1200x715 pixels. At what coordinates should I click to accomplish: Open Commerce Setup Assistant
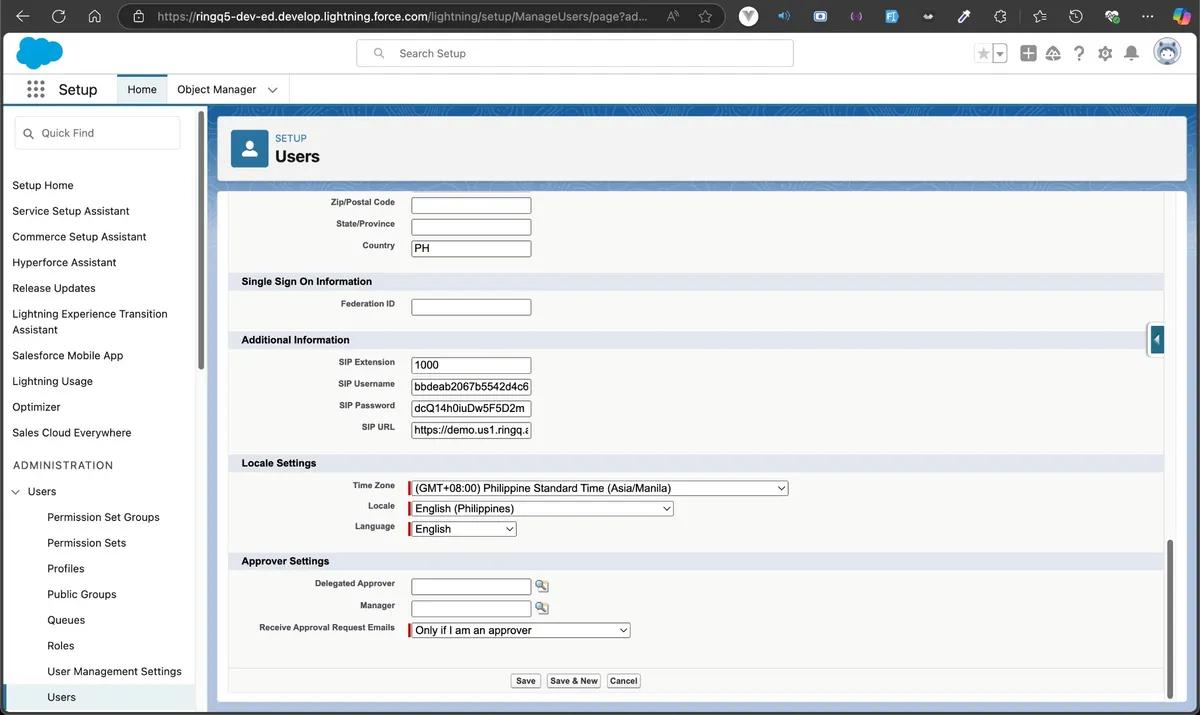click(x=79, y=237)
